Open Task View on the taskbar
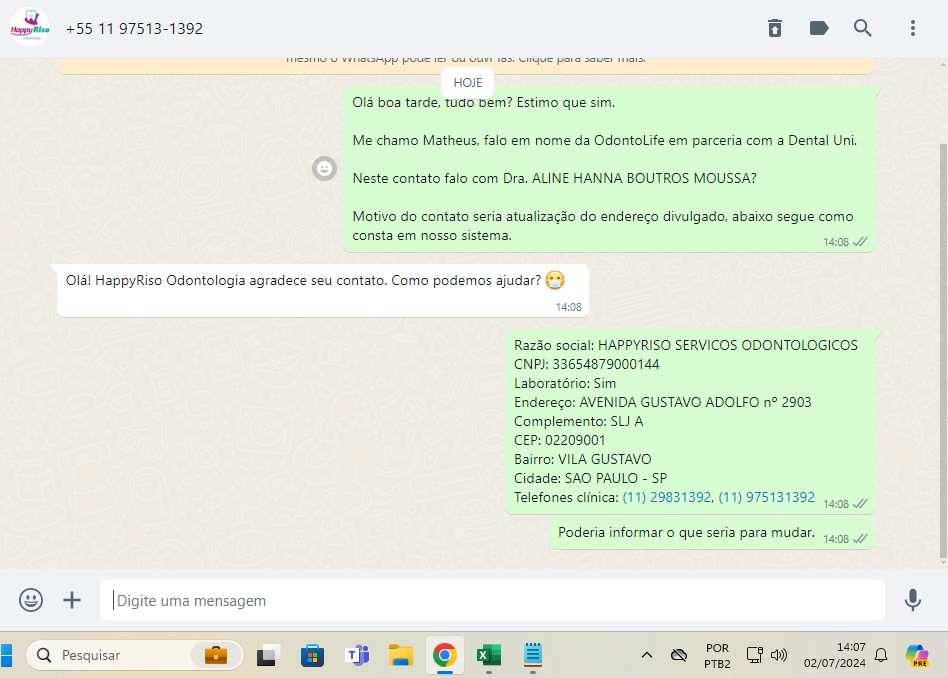Screen dimensions: 948x678 [x=268, y=655]
